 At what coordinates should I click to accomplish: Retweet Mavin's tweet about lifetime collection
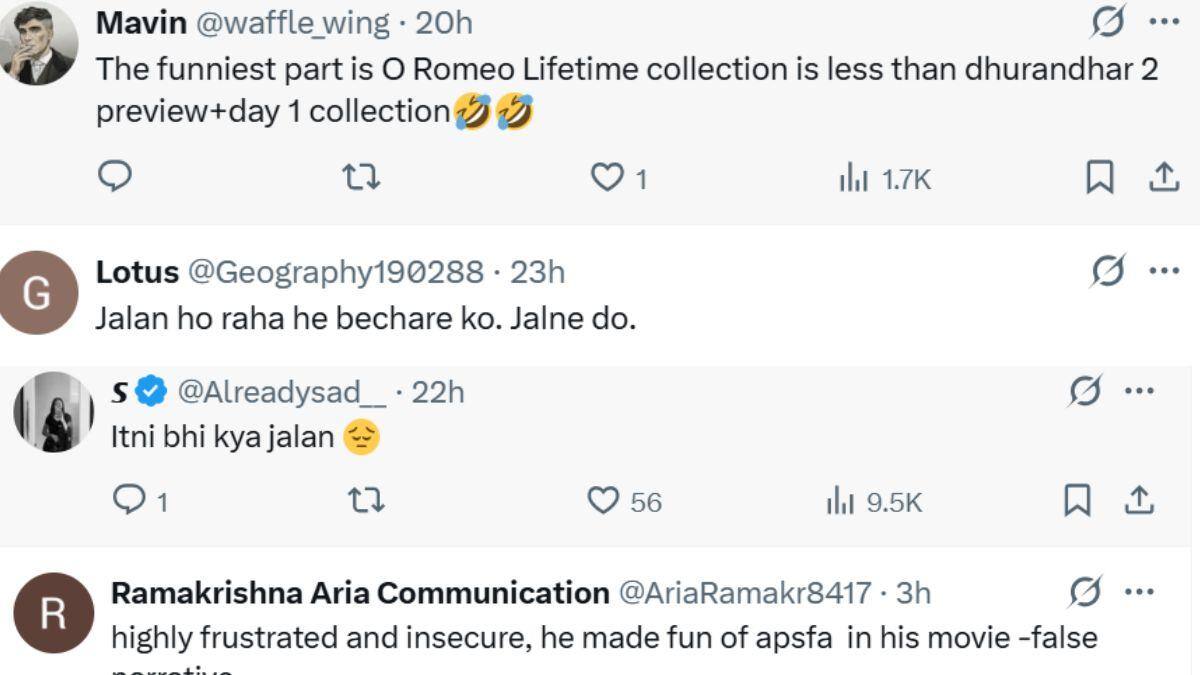pos(361,178)
